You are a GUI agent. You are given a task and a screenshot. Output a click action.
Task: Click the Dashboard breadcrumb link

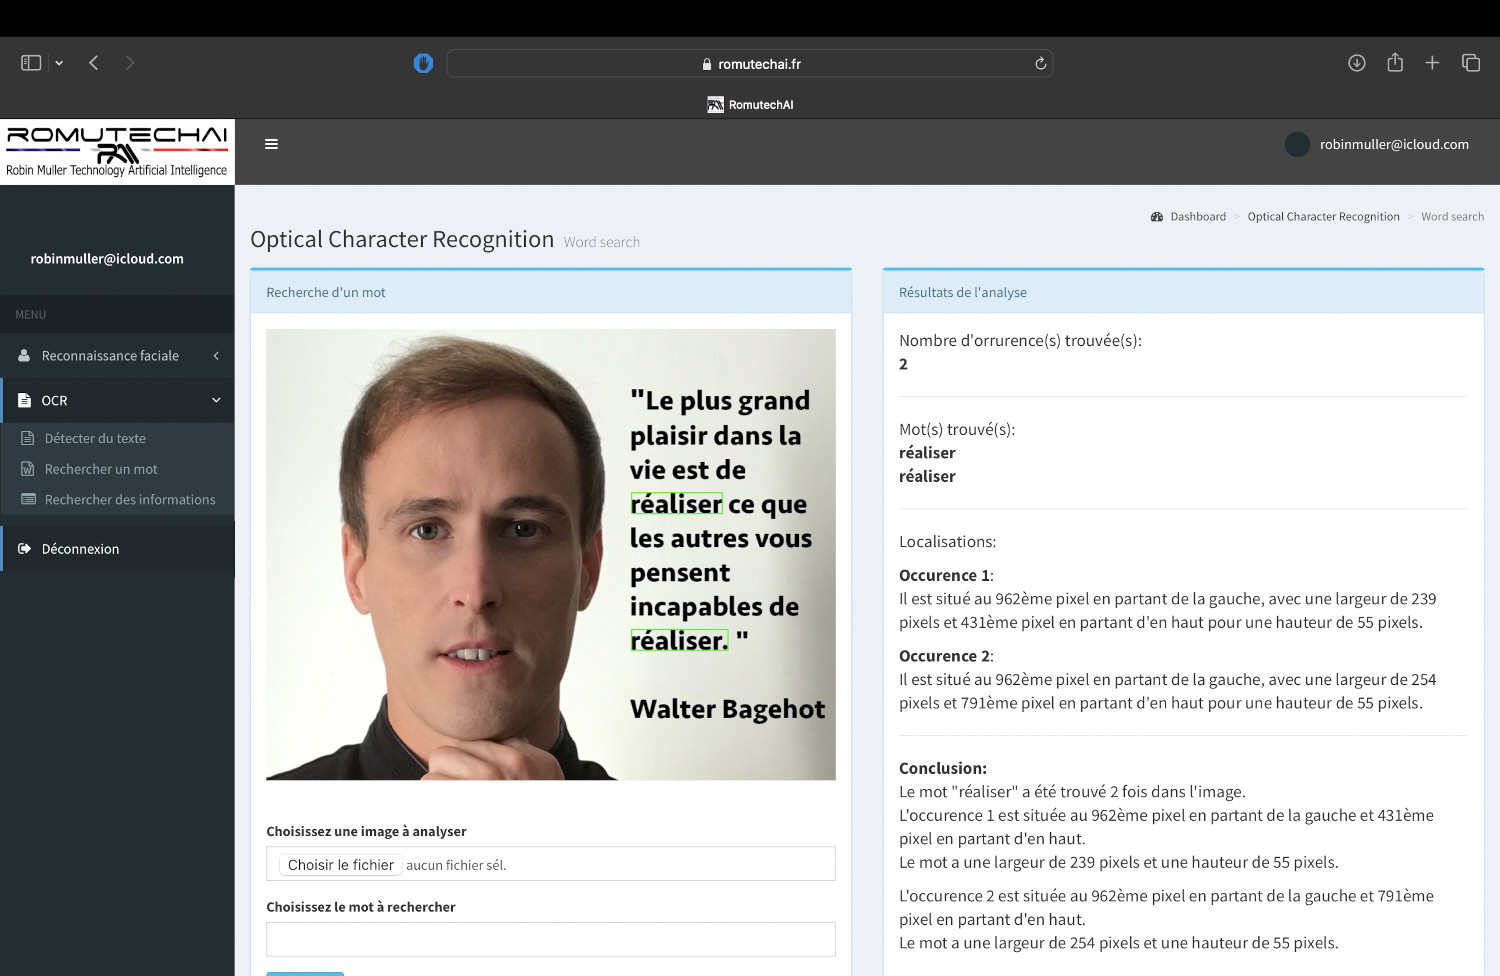[x=1197, y=217]
